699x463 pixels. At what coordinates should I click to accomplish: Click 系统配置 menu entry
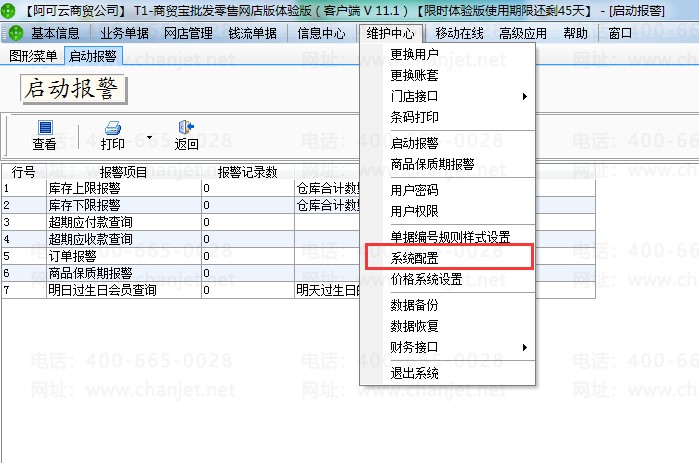tap(448, 258)
